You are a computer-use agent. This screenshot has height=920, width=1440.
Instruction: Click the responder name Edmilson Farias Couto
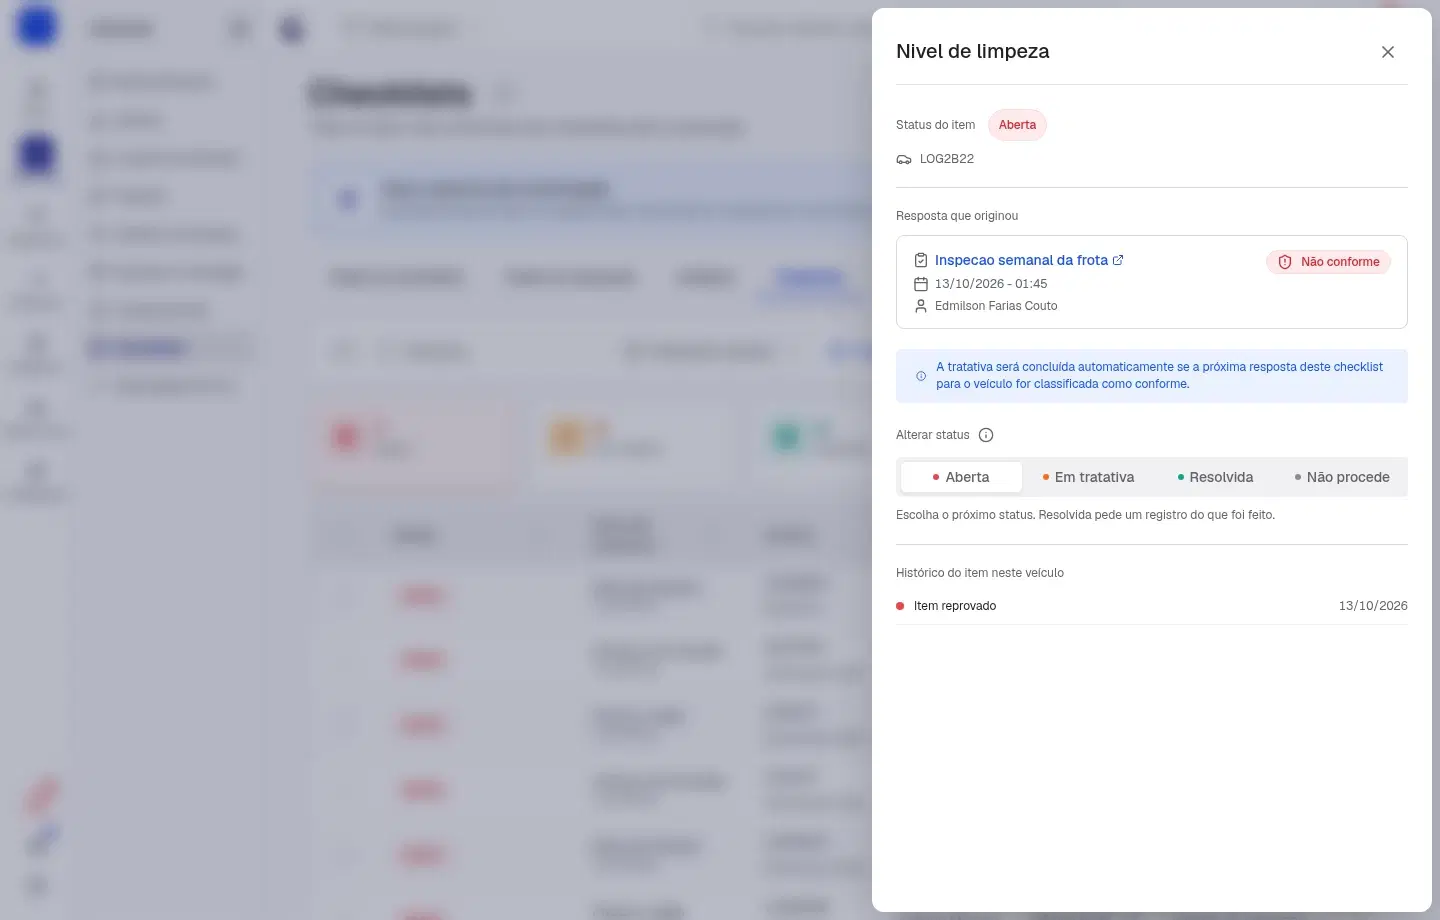pyautogui.click(x=996, y=306)
